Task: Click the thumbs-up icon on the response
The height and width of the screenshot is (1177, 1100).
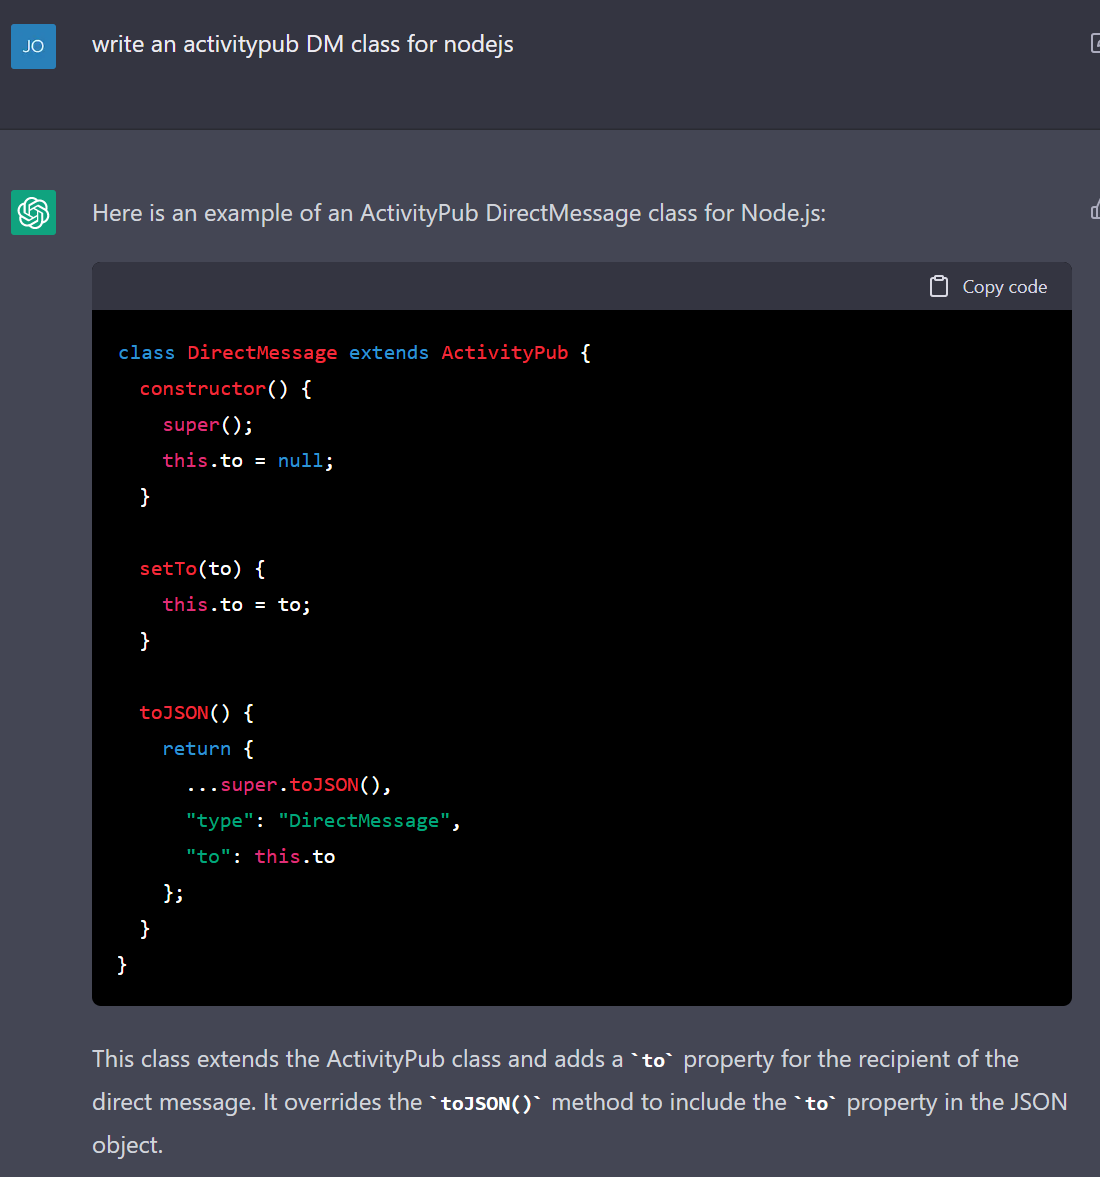Action: [1095, 211]
